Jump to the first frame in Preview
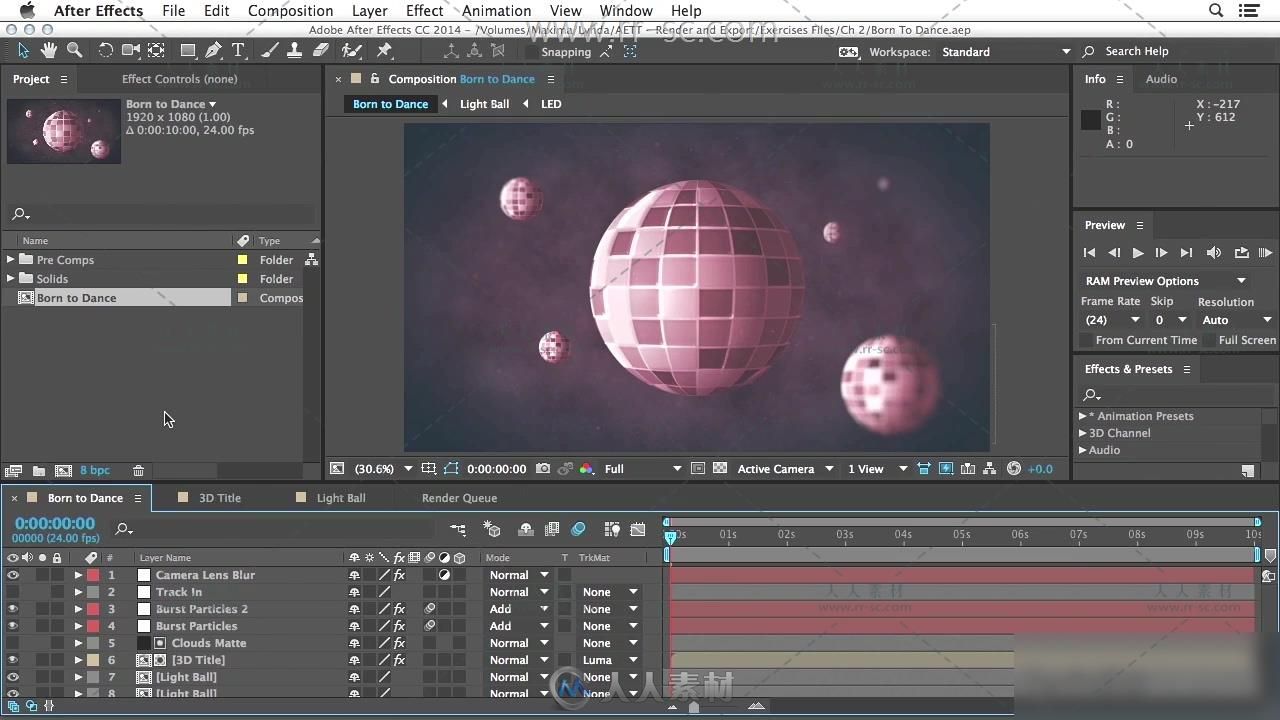The image size is (1280, 720). point(1089,253)
